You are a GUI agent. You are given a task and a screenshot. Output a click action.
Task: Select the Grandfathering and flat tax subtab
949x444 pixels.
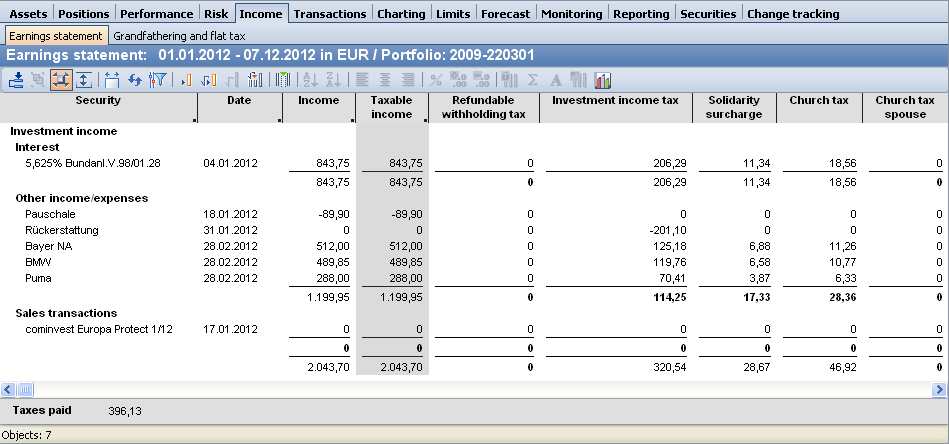pos(178,35)
